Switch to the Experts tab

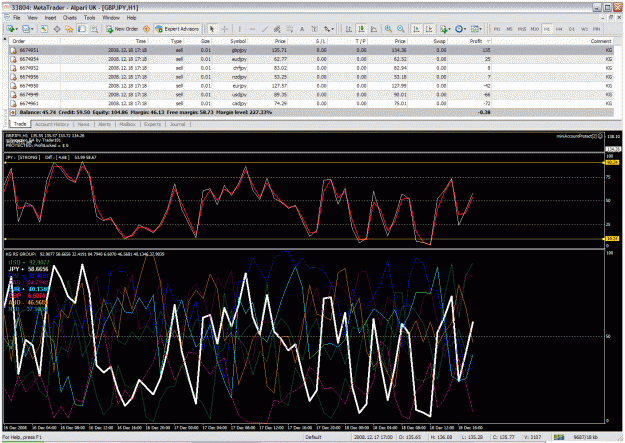tap(152, 124)
